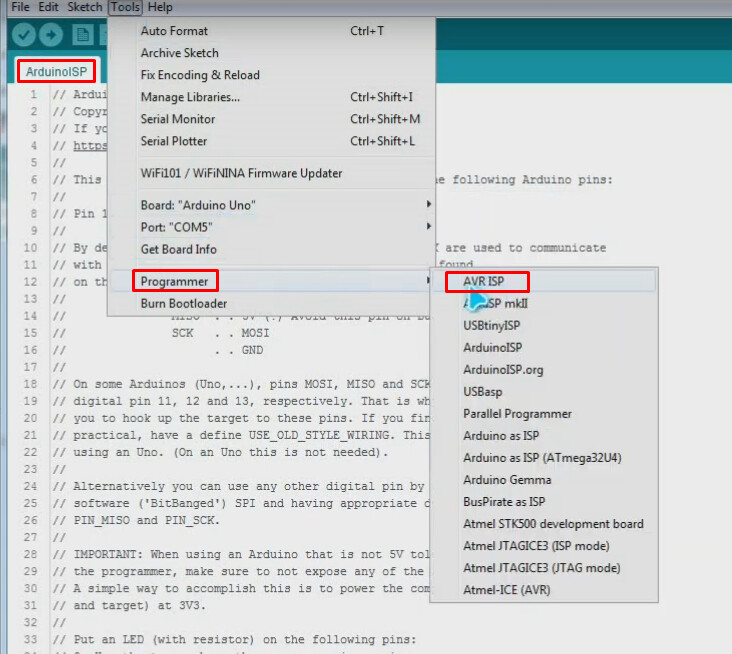Screen dimensions: 732x654
Task: Select Arduino as ISP programmer
Action: (544, 436)
